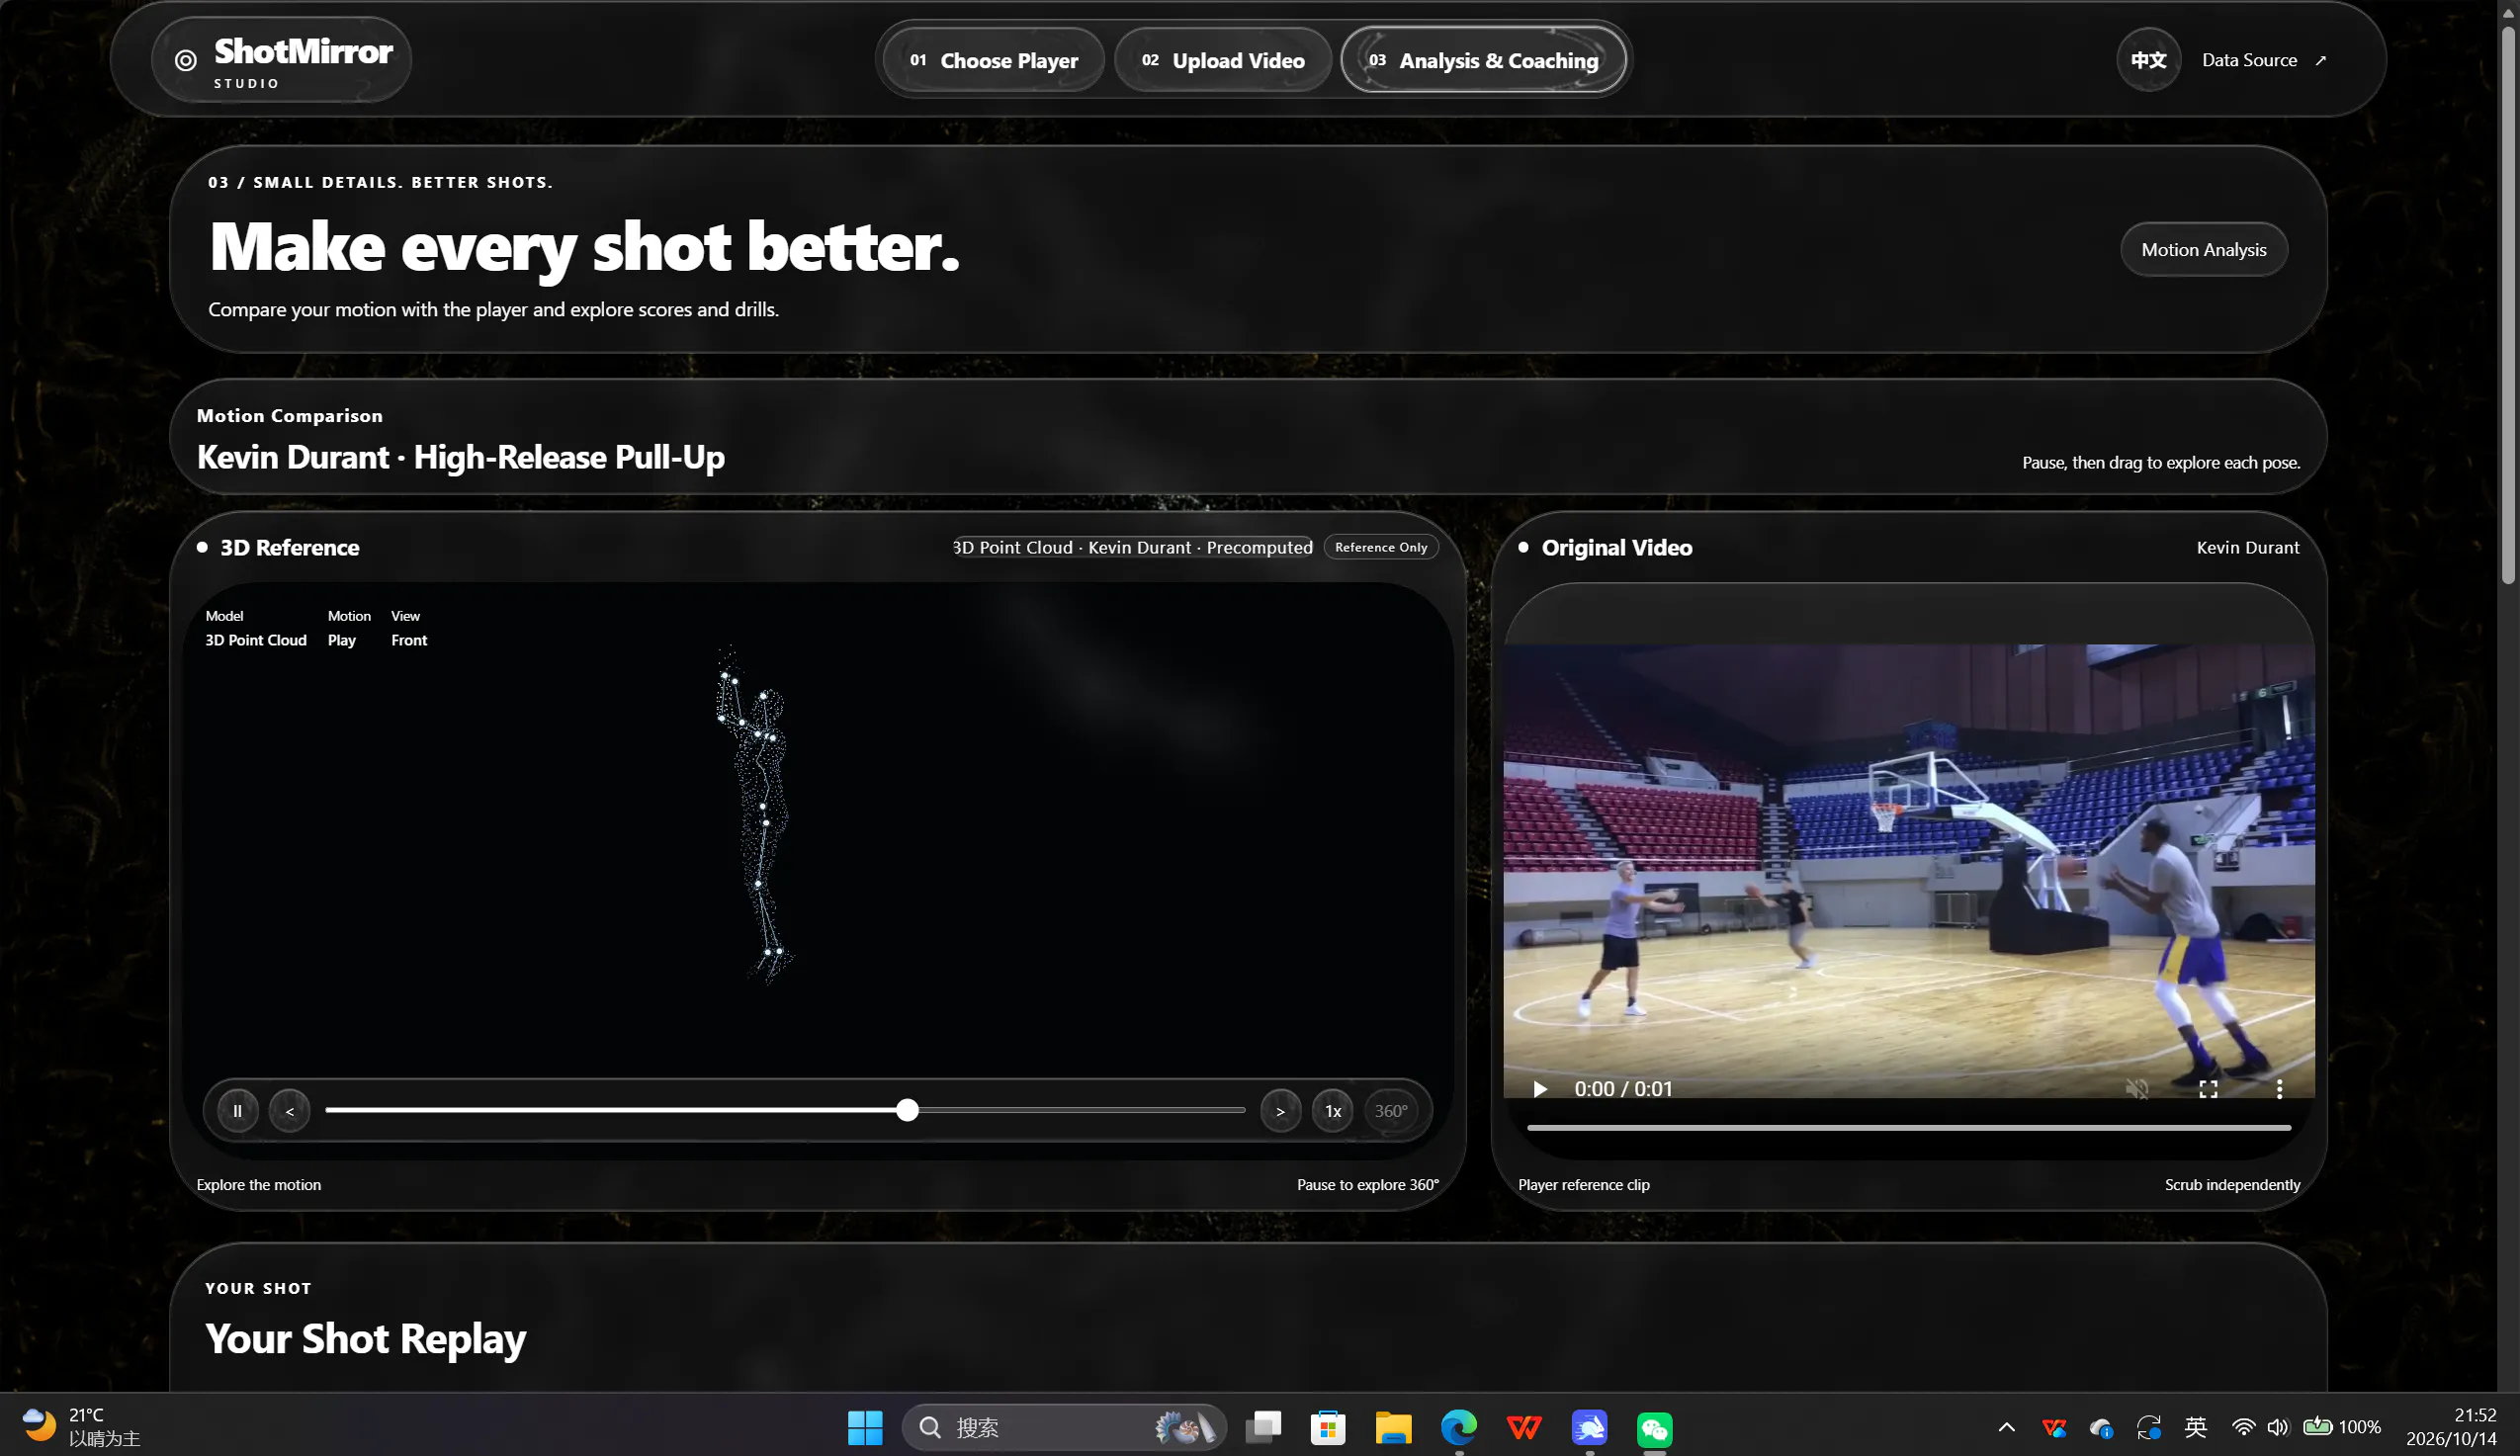Open the weather widget
This screenshot has width=2520, height=1456.
pos(82,1426)
